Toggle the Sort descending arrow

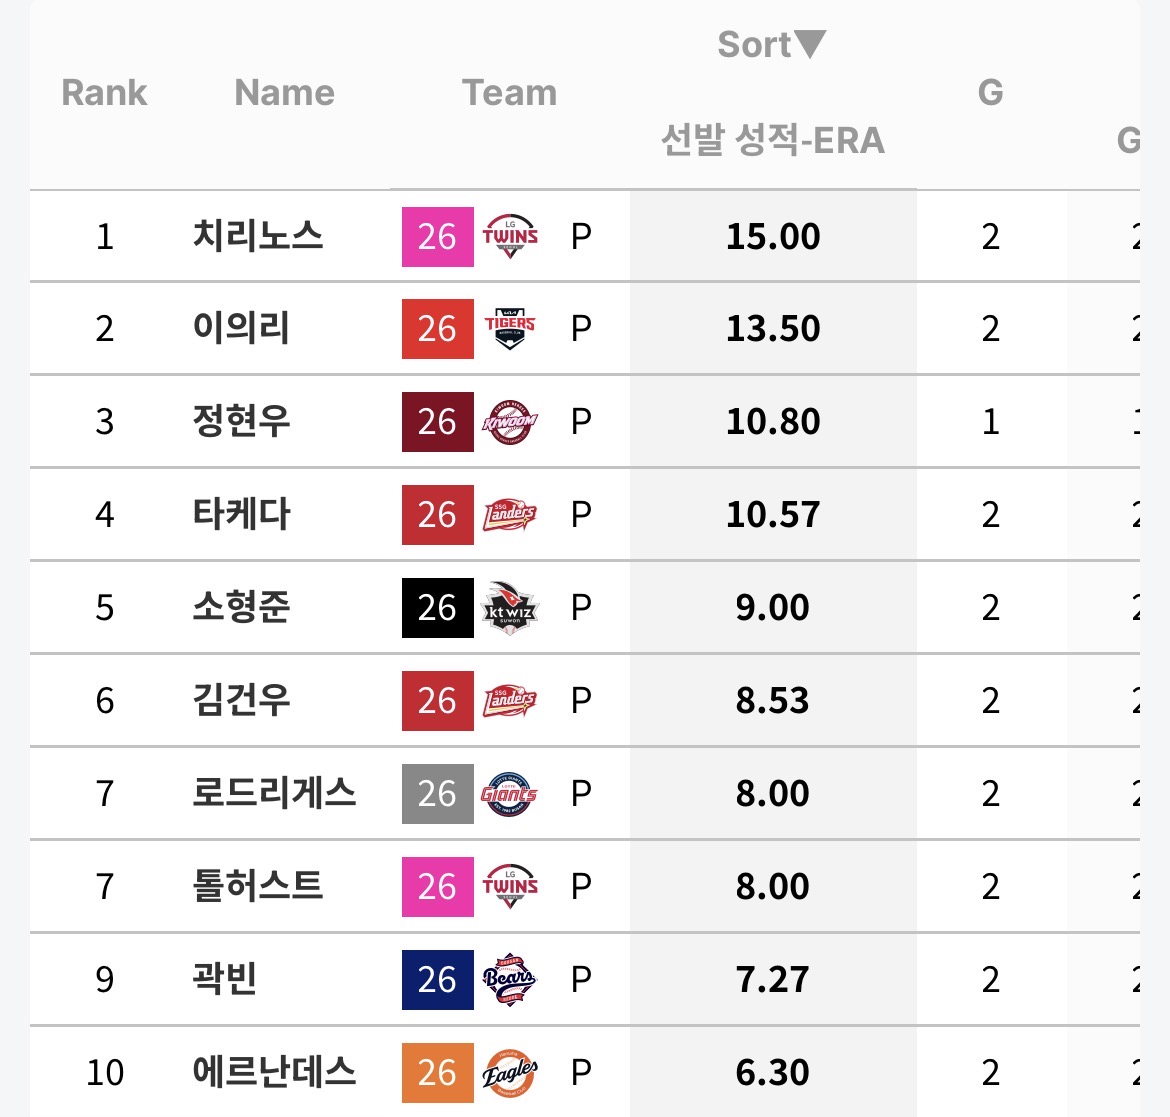(809, 44)
